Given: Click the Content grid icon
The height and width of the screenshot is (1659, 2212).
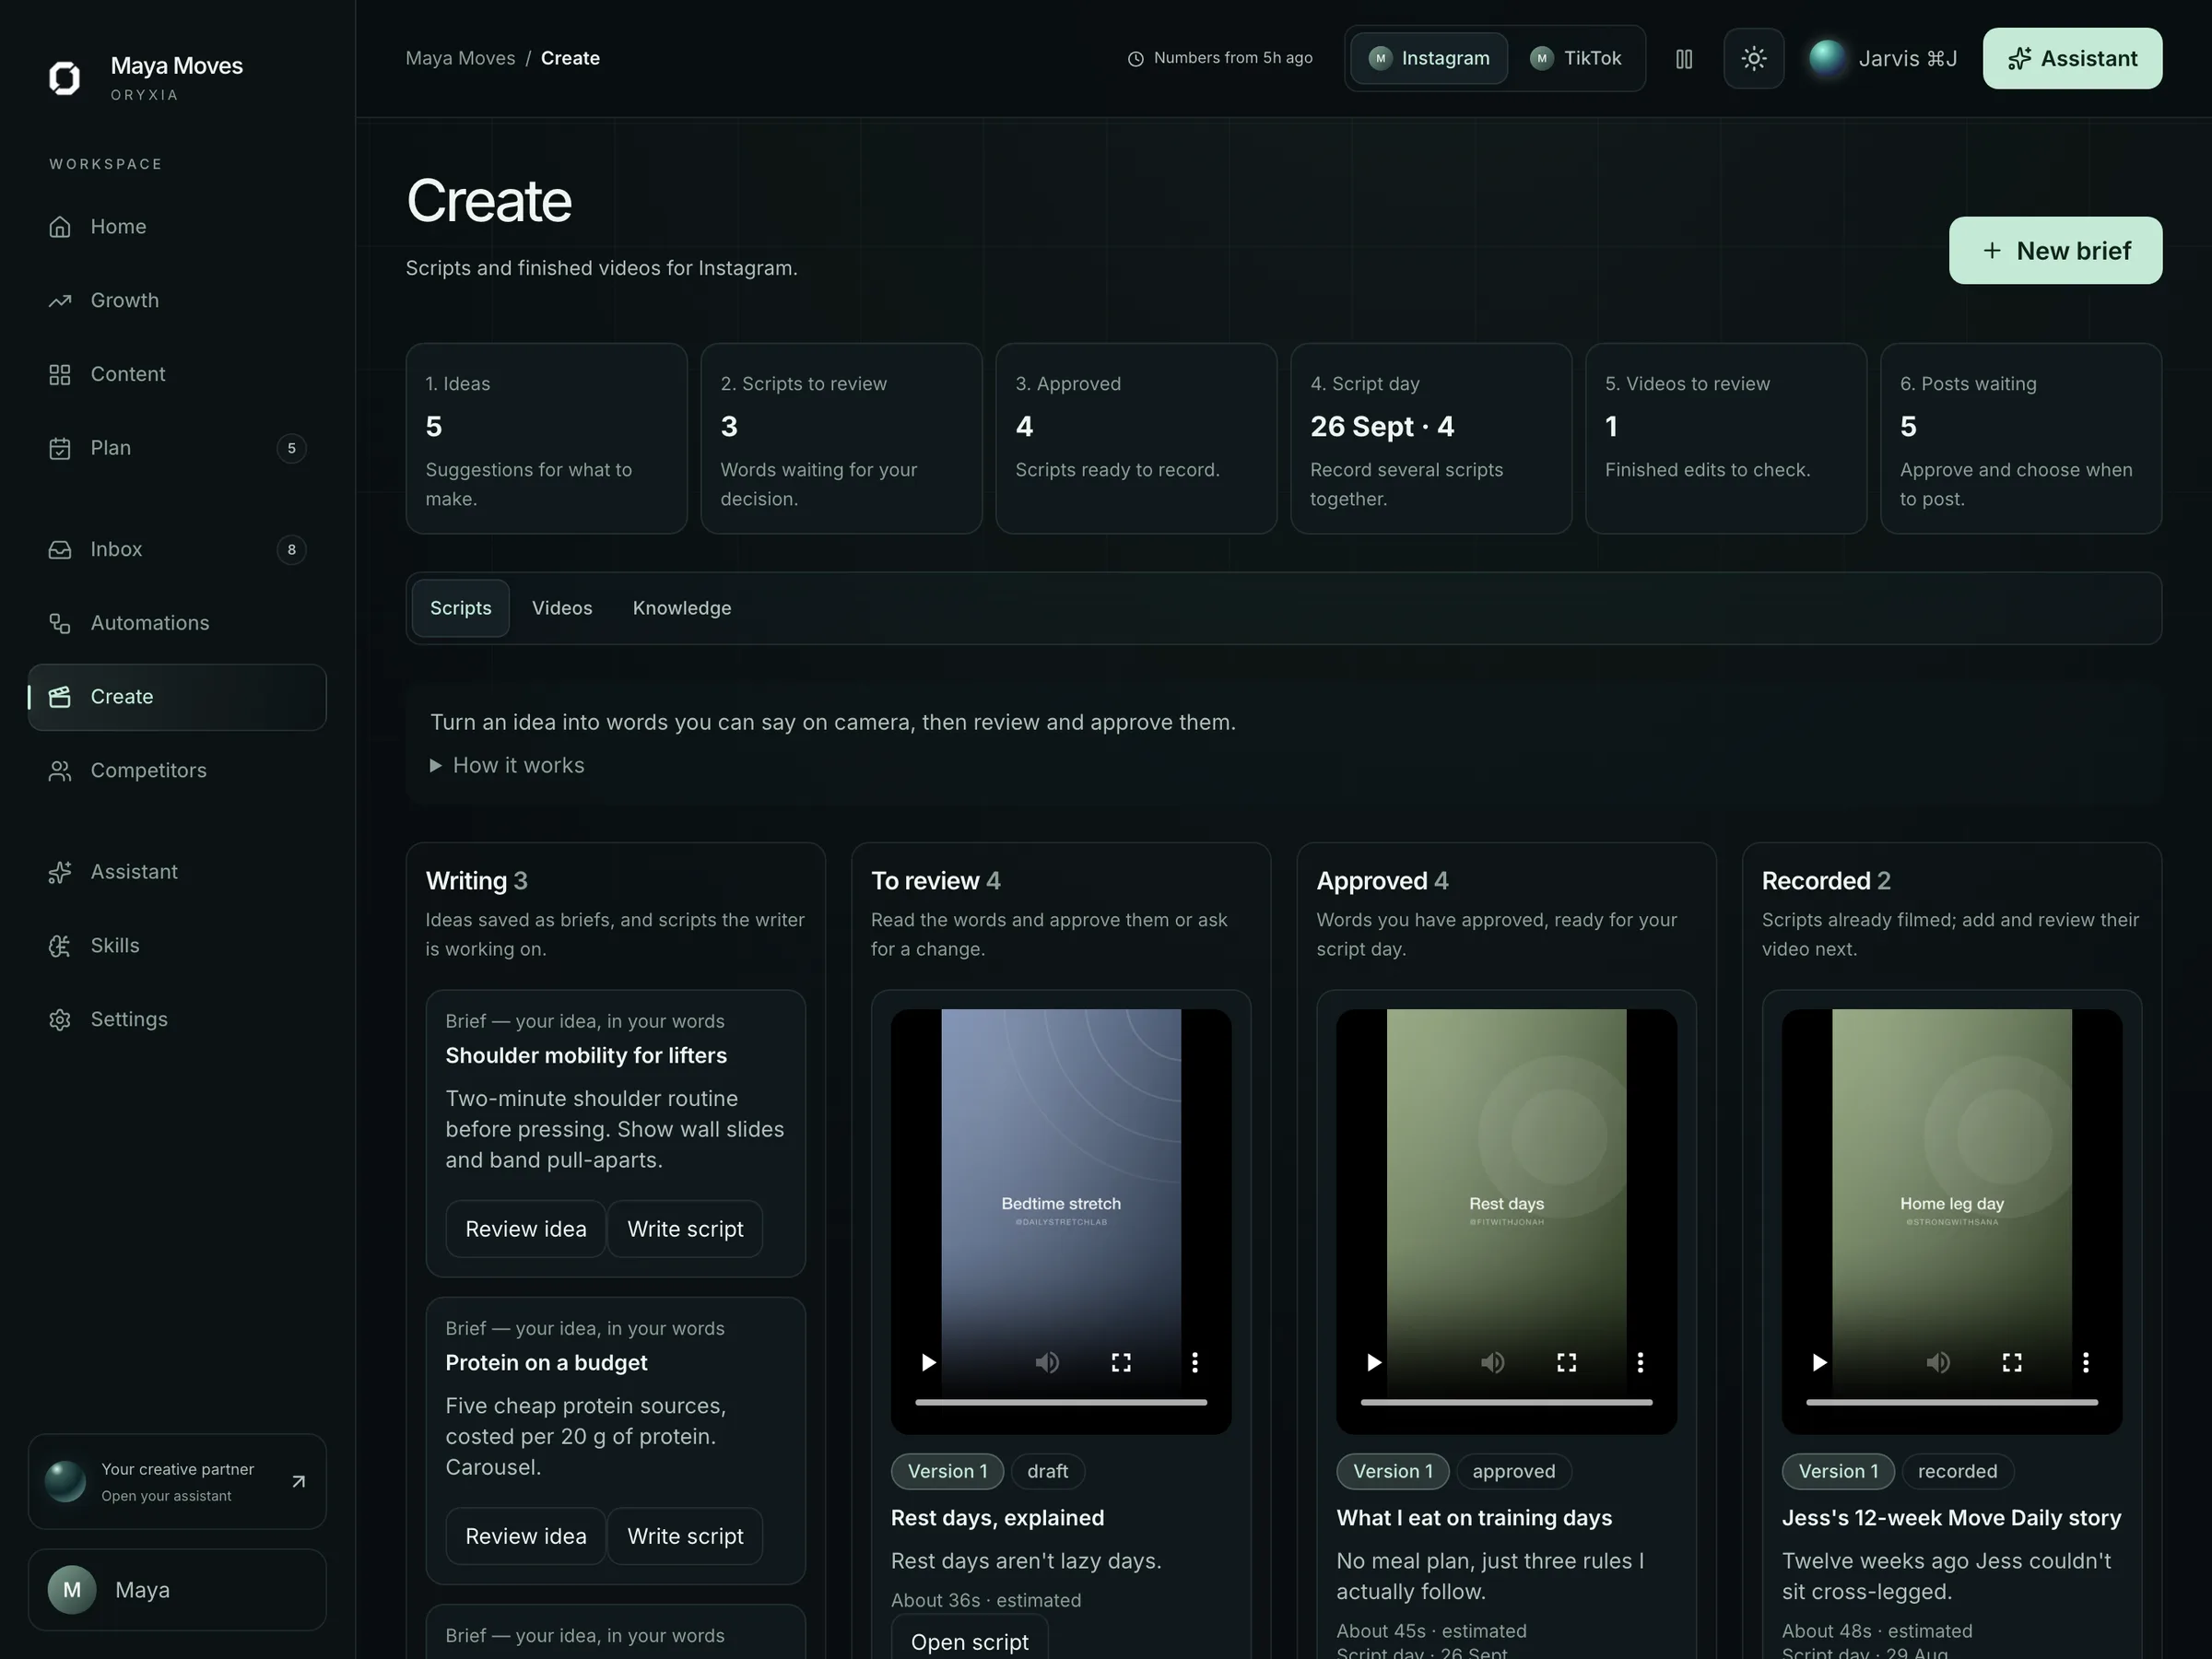Looking at the screenshot, I should pos(60,375).
